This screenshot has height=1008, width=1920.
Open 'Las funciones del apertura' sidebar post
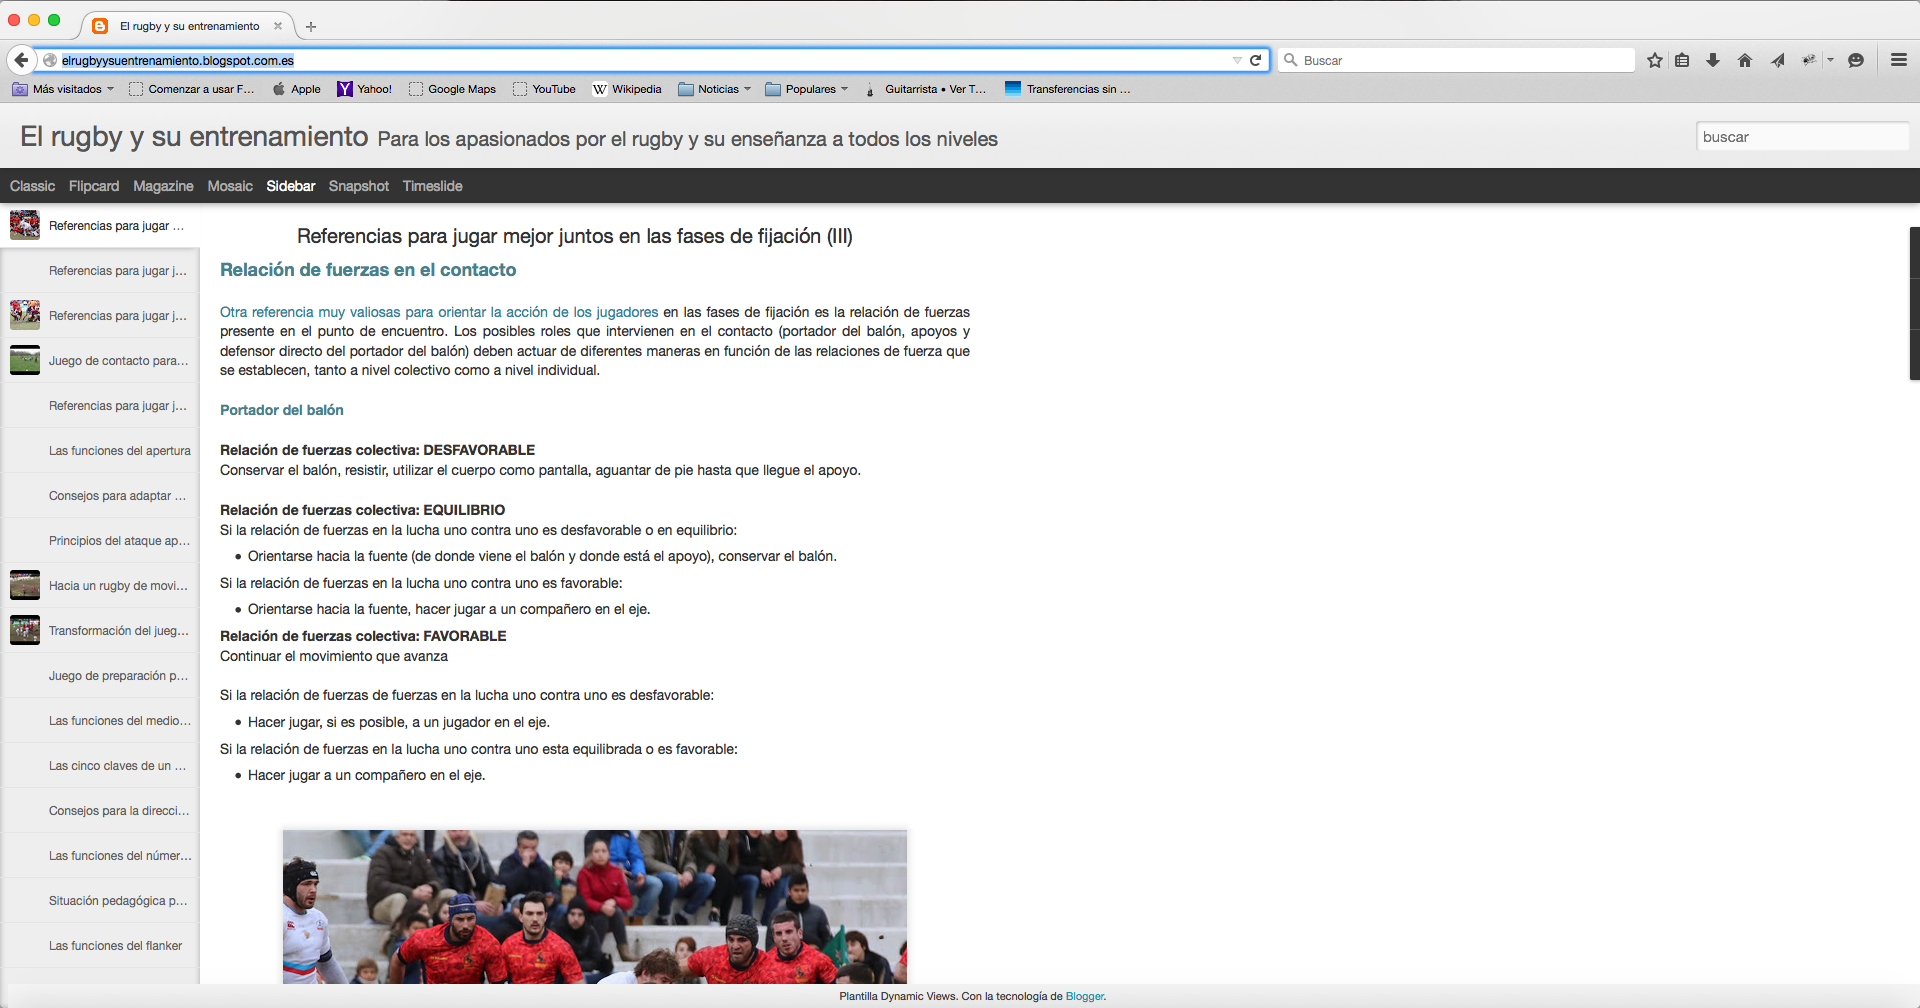click(119, 451)
